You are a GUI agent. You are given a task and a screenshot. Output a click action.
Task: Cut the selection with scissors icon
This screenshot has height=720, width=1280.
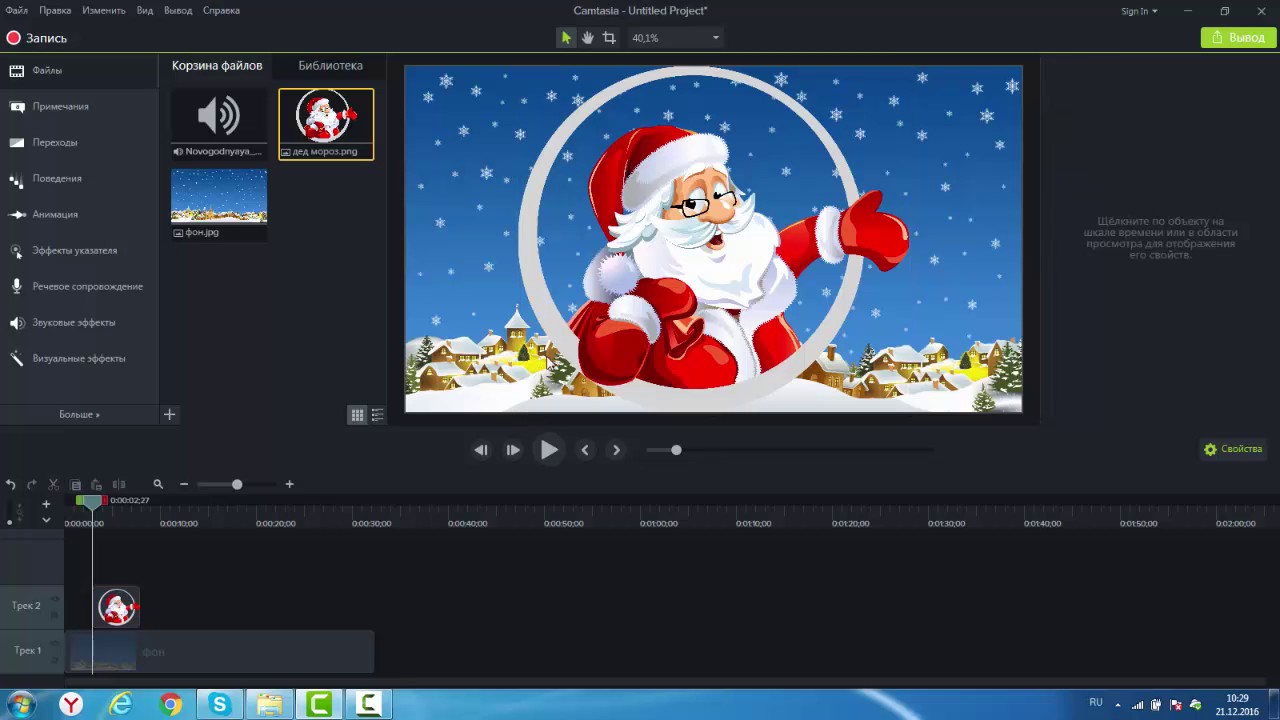pyautogui.click(x=54, y=484)
